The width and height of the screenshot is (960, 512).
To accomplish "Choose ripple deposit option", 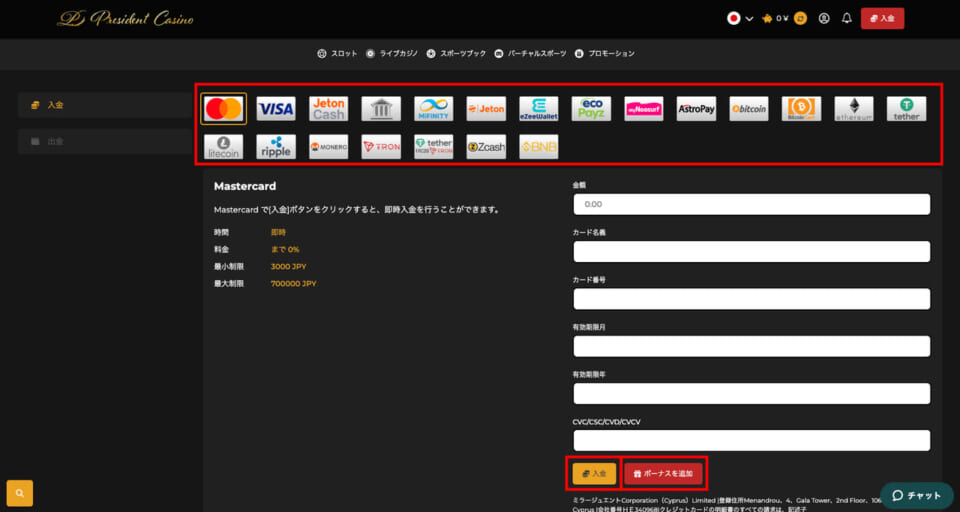I will click(276, 147).
